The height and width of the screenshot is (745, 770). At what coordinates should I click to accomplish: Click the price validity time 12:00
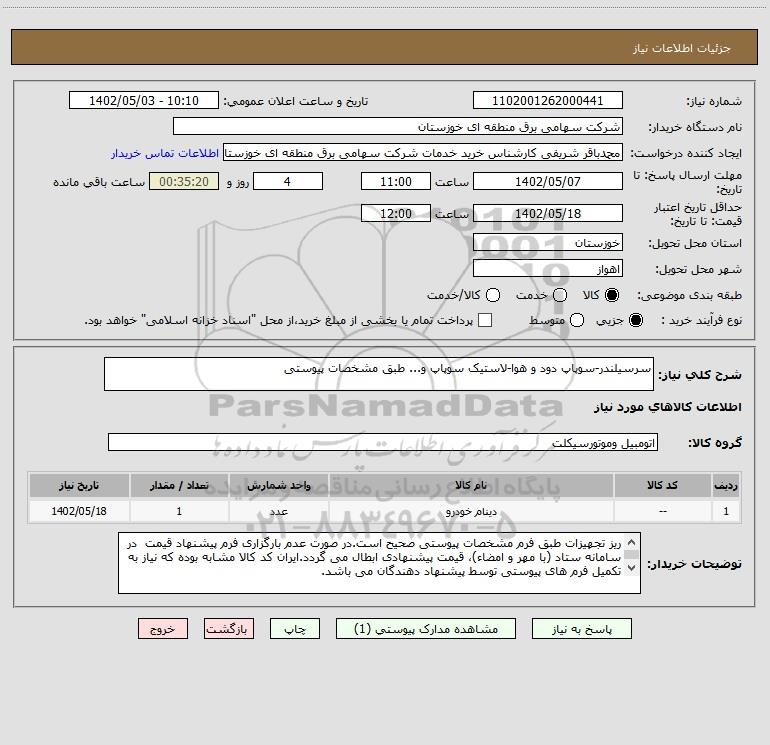click(396, 213)
